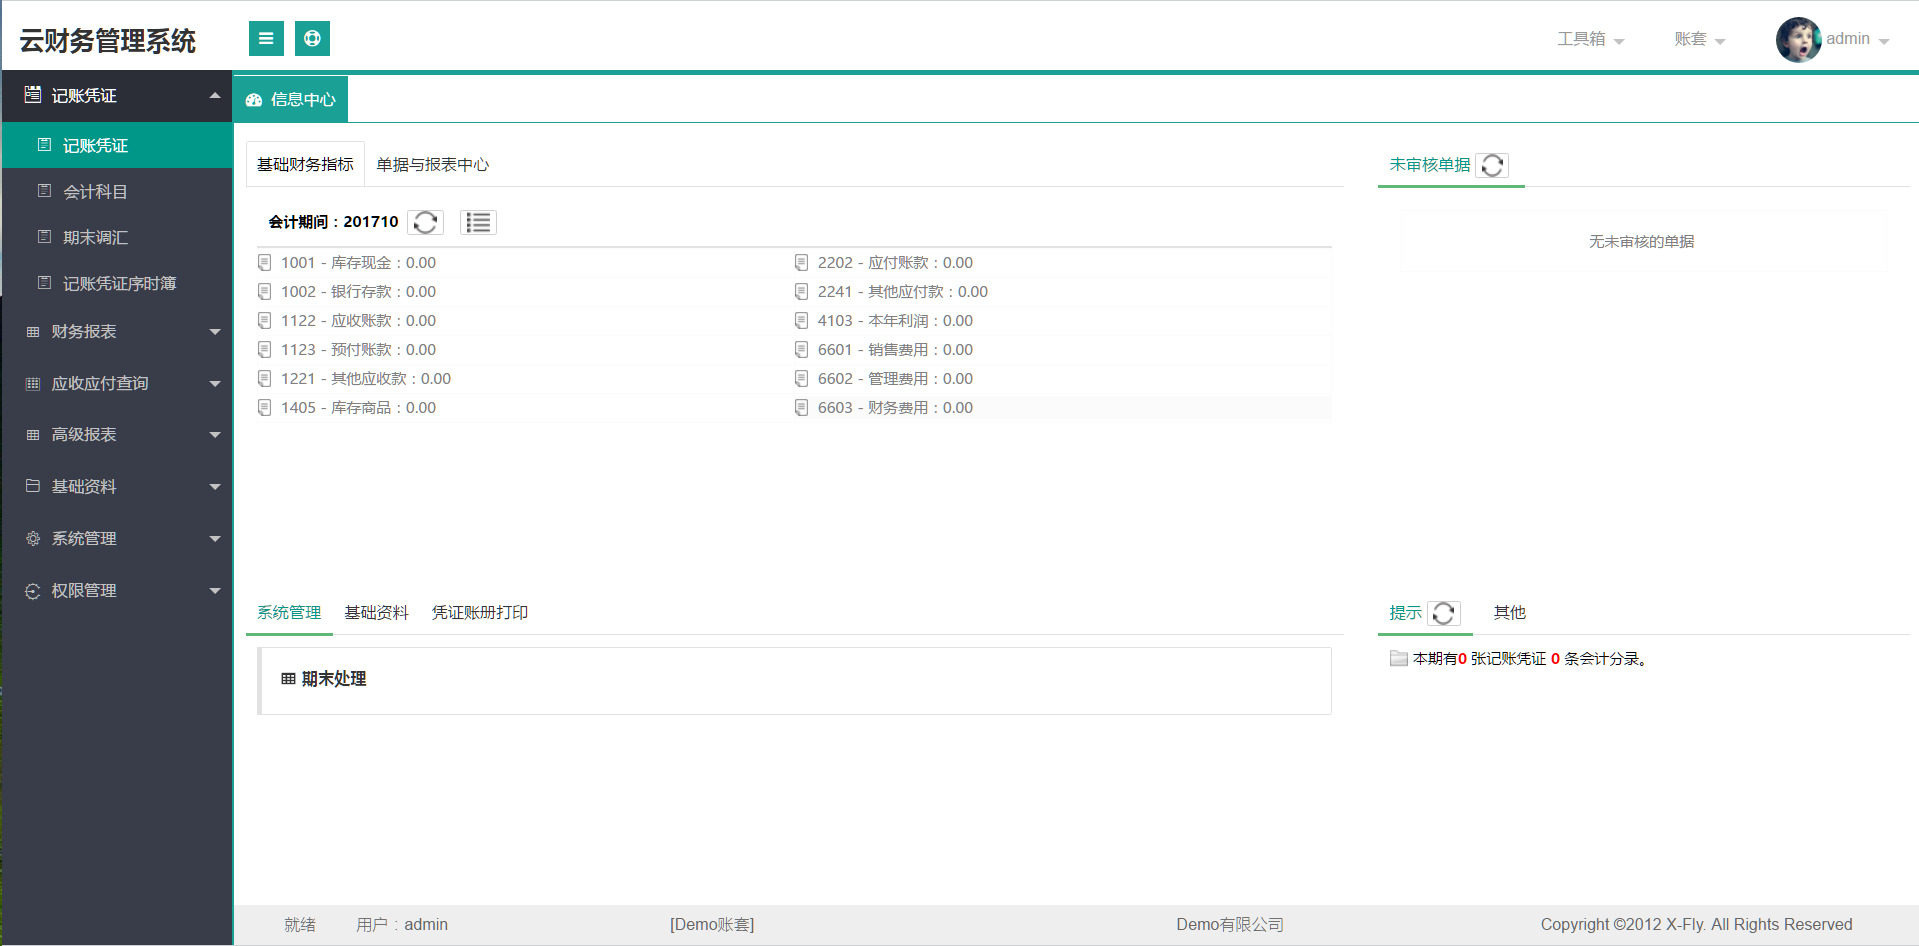This screenshot has height=946, width=1919.
Task: Click the 记账凭证 section header icon
Action: point(33,95)
